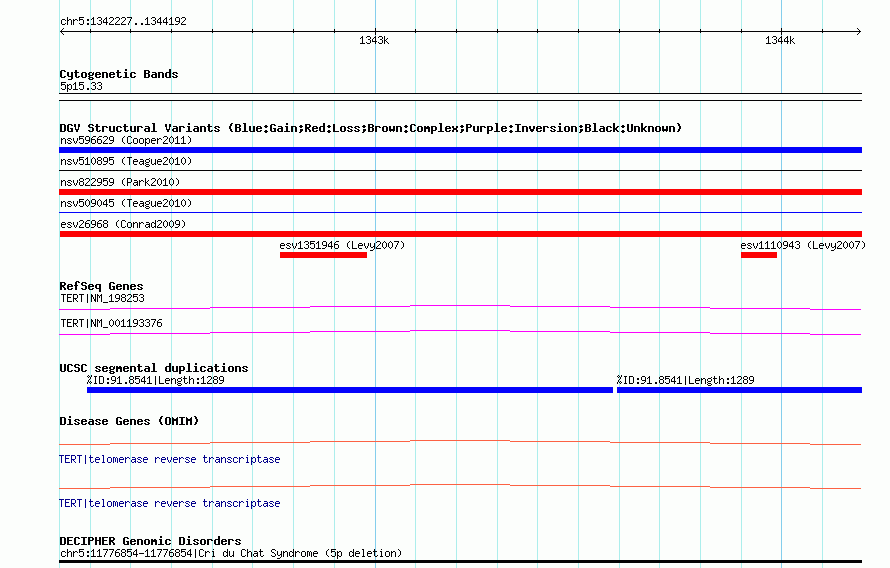Select the thin blue nsv509045 variant line
Screen dimensions: 890x568
tap(460, 212)
